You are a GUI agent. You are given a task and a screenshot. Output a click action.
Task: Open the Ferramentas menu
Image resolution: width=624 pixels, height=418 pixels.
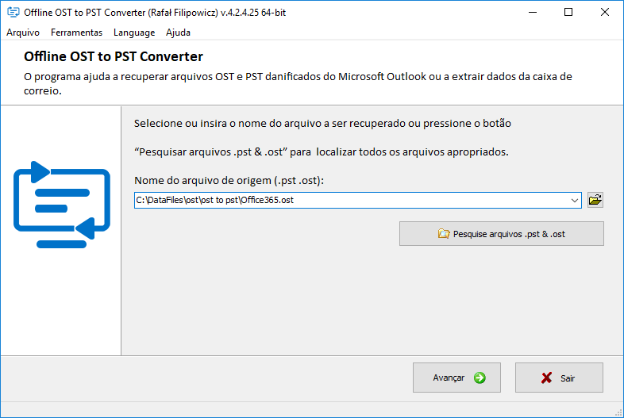pyautogui.click(x=76, y=32)
